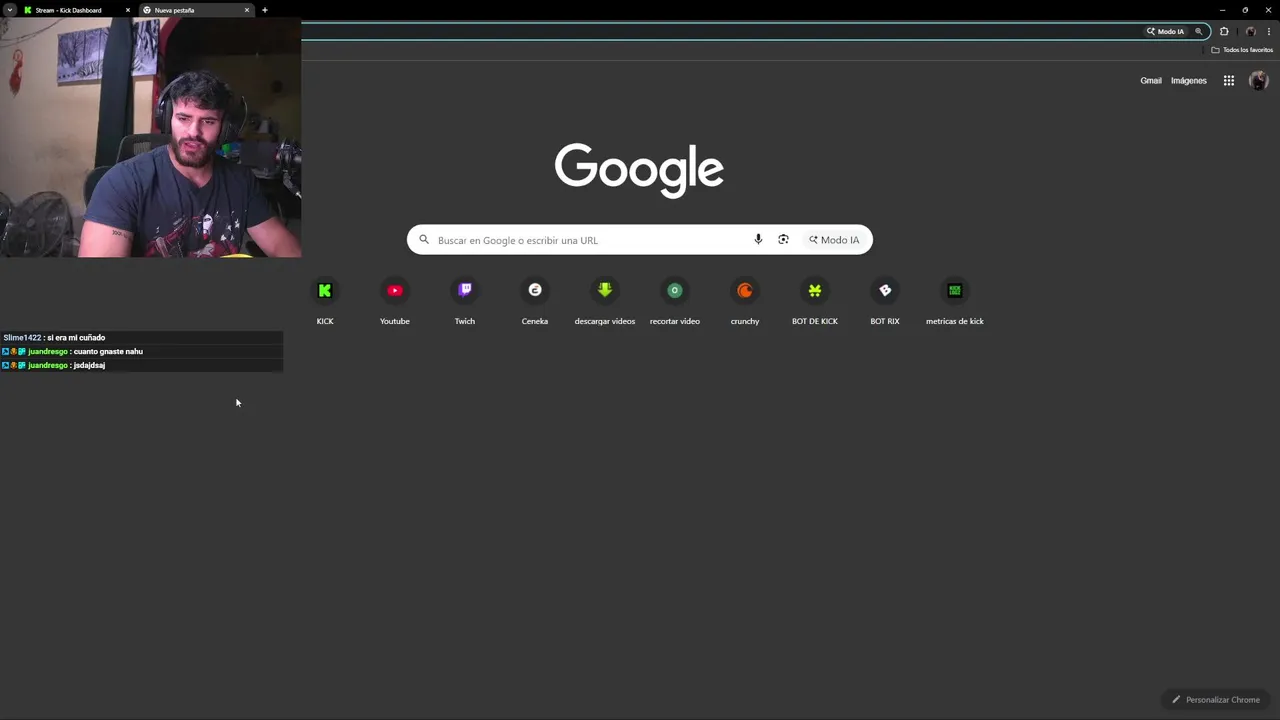Open the crunchy shortcut
This screenshot has height=720, width=1280.
click(745, 302)
